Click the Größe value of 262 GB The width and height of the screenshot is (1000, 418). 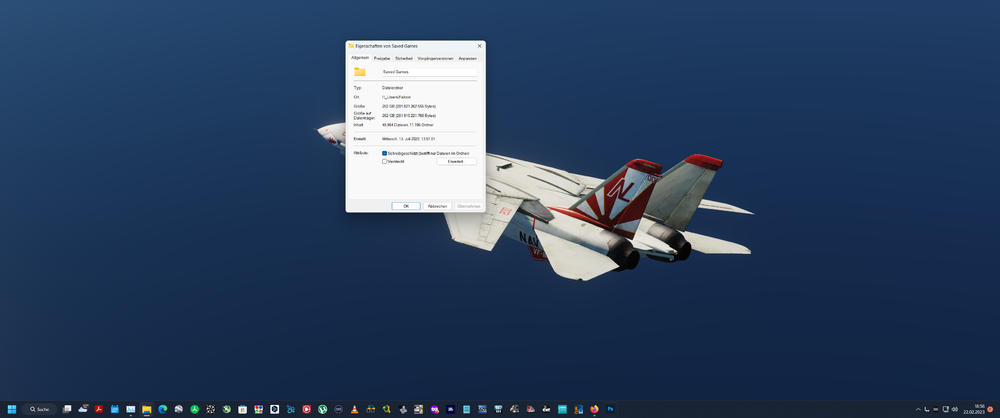[409, 106]
